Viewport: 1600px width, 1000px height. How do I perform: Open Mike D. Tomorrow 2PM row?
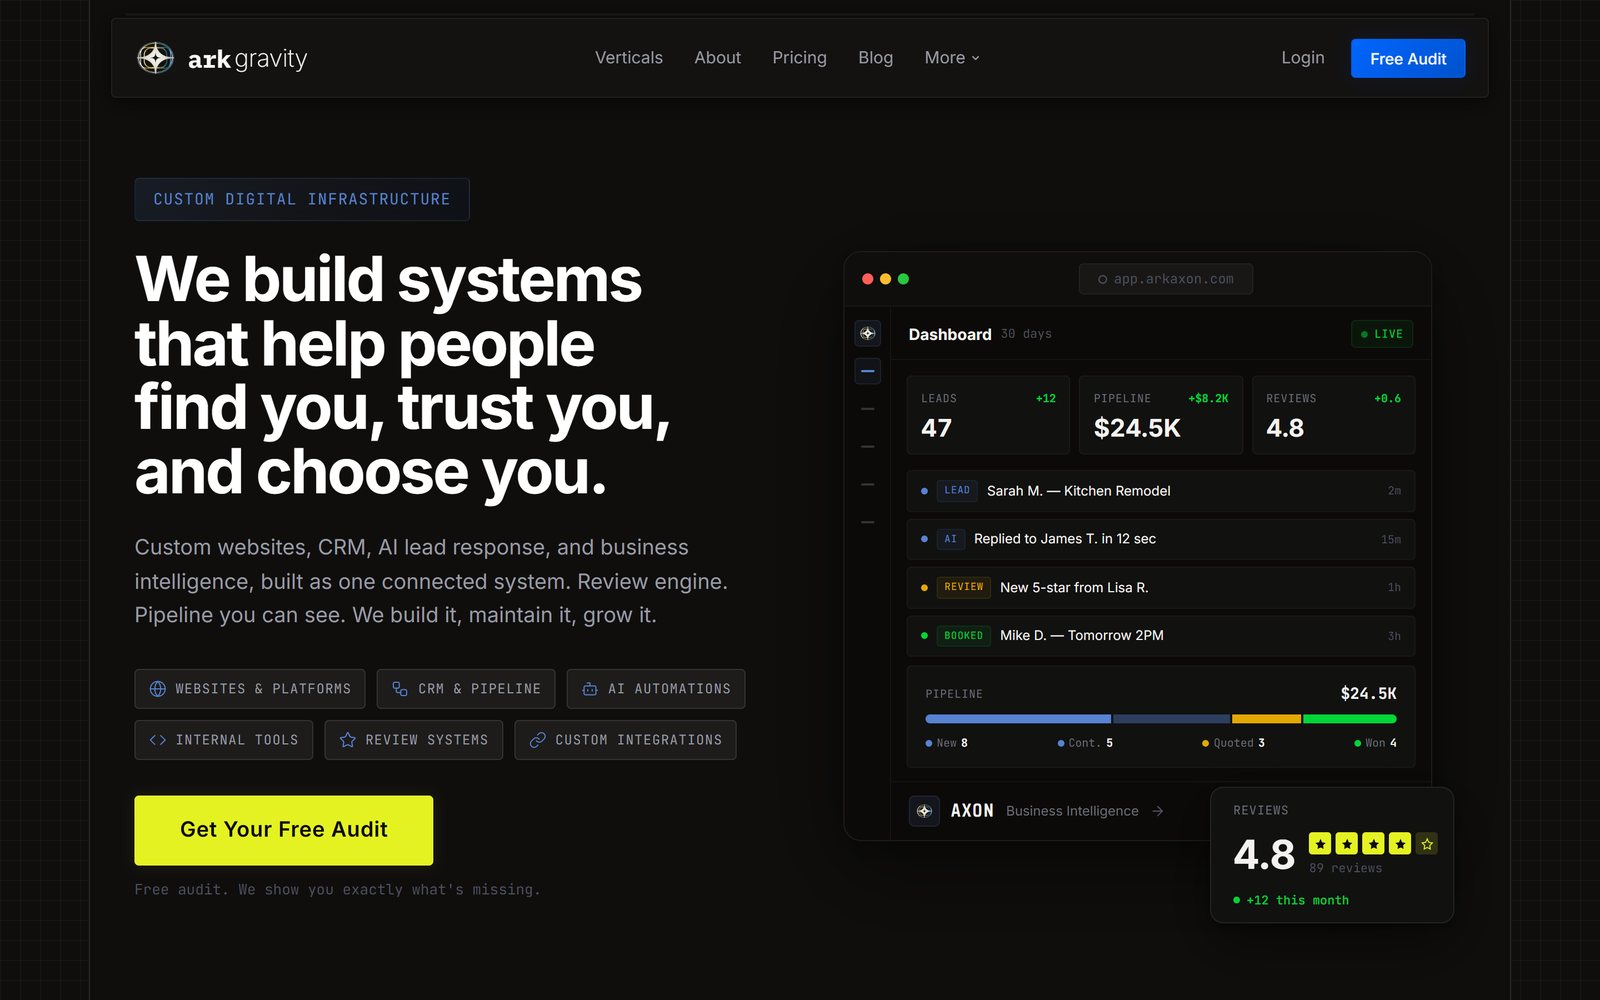coord(1161,636)
